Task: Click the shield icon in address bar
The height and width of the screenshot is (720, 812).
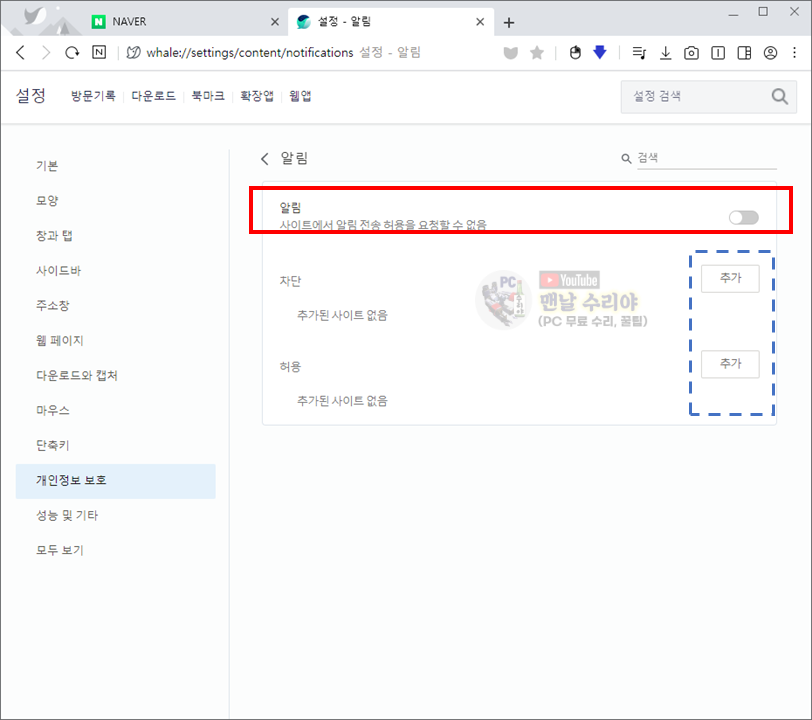Action: coord(511,53)
